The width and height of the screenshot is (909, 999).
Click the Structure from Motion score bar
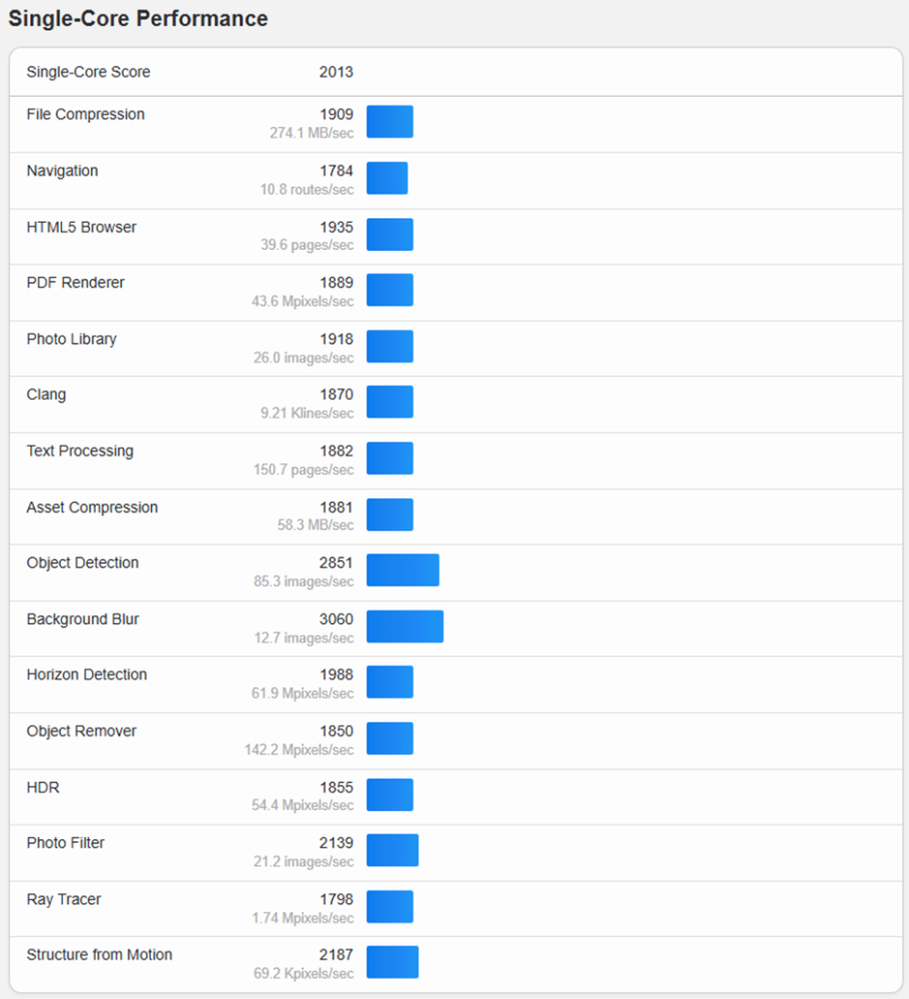tap(392, 962)
